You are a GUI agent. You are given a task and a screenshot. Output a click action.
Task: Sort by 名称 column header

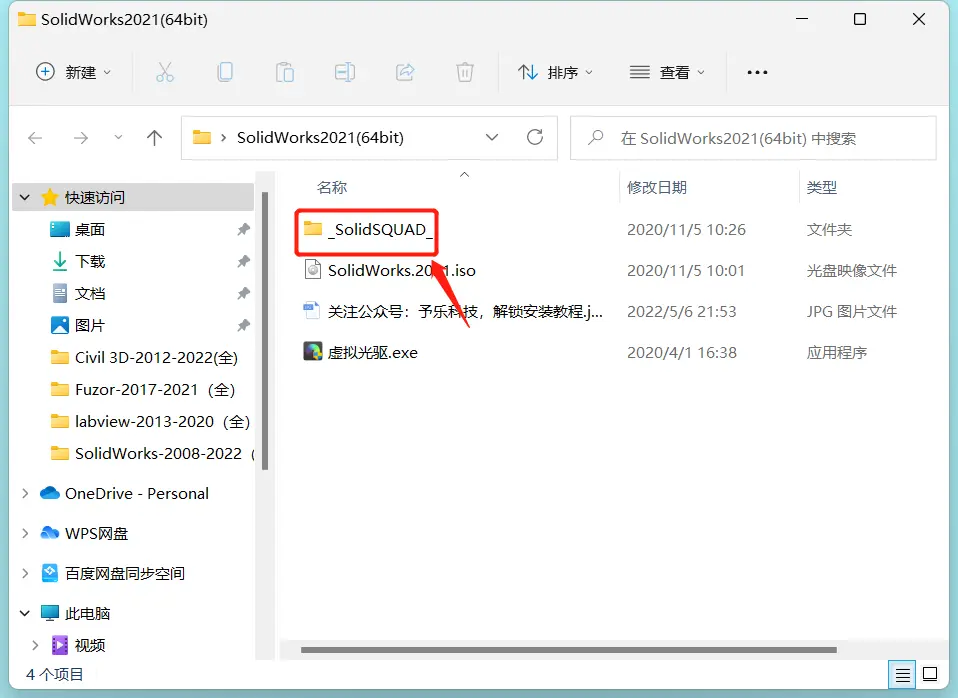click(332, 187)
